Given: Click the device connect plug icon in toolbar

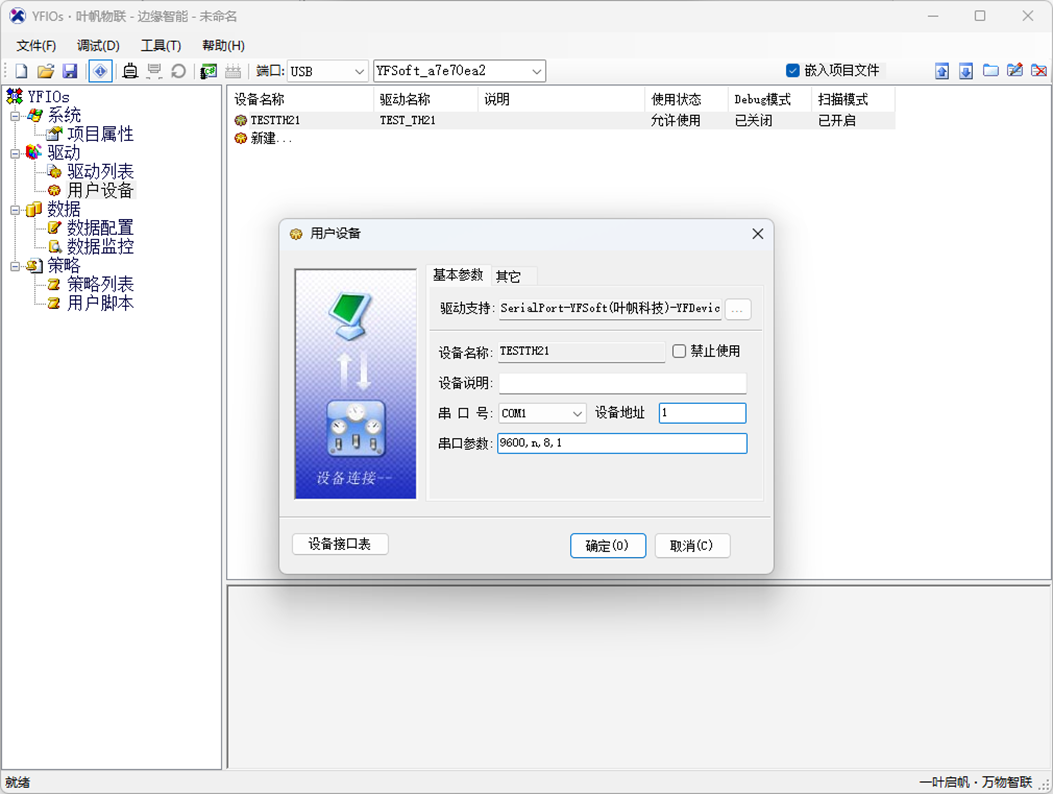Looking at the screenshot, I should pyautogui.click(x=130, y=71).
